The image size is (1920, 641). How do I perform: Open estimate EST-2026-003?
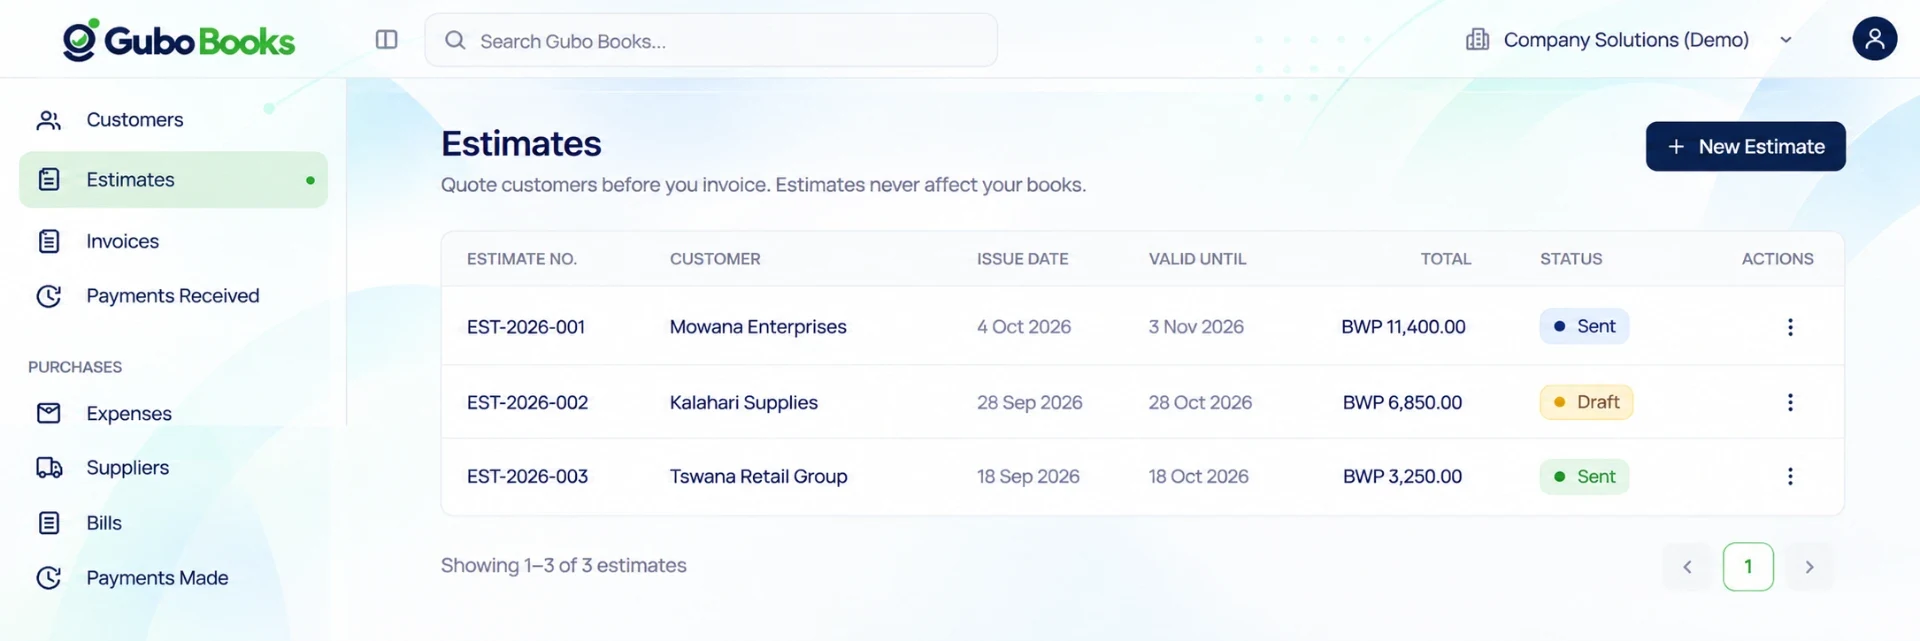pos(527,477)
